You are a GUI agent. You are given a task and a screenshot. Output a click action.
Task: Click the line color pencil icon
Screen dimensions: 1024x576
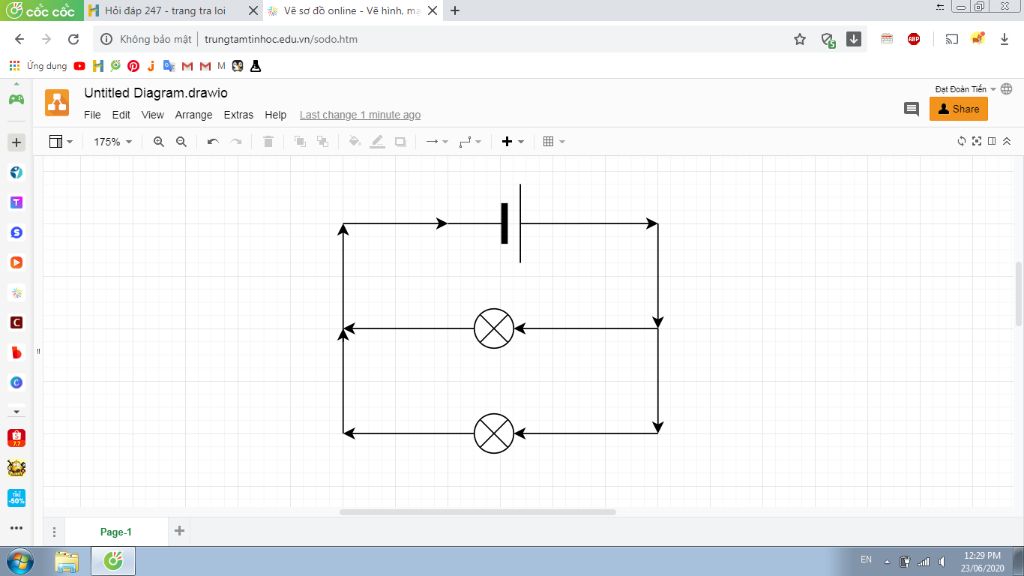(x=377, y=142)
